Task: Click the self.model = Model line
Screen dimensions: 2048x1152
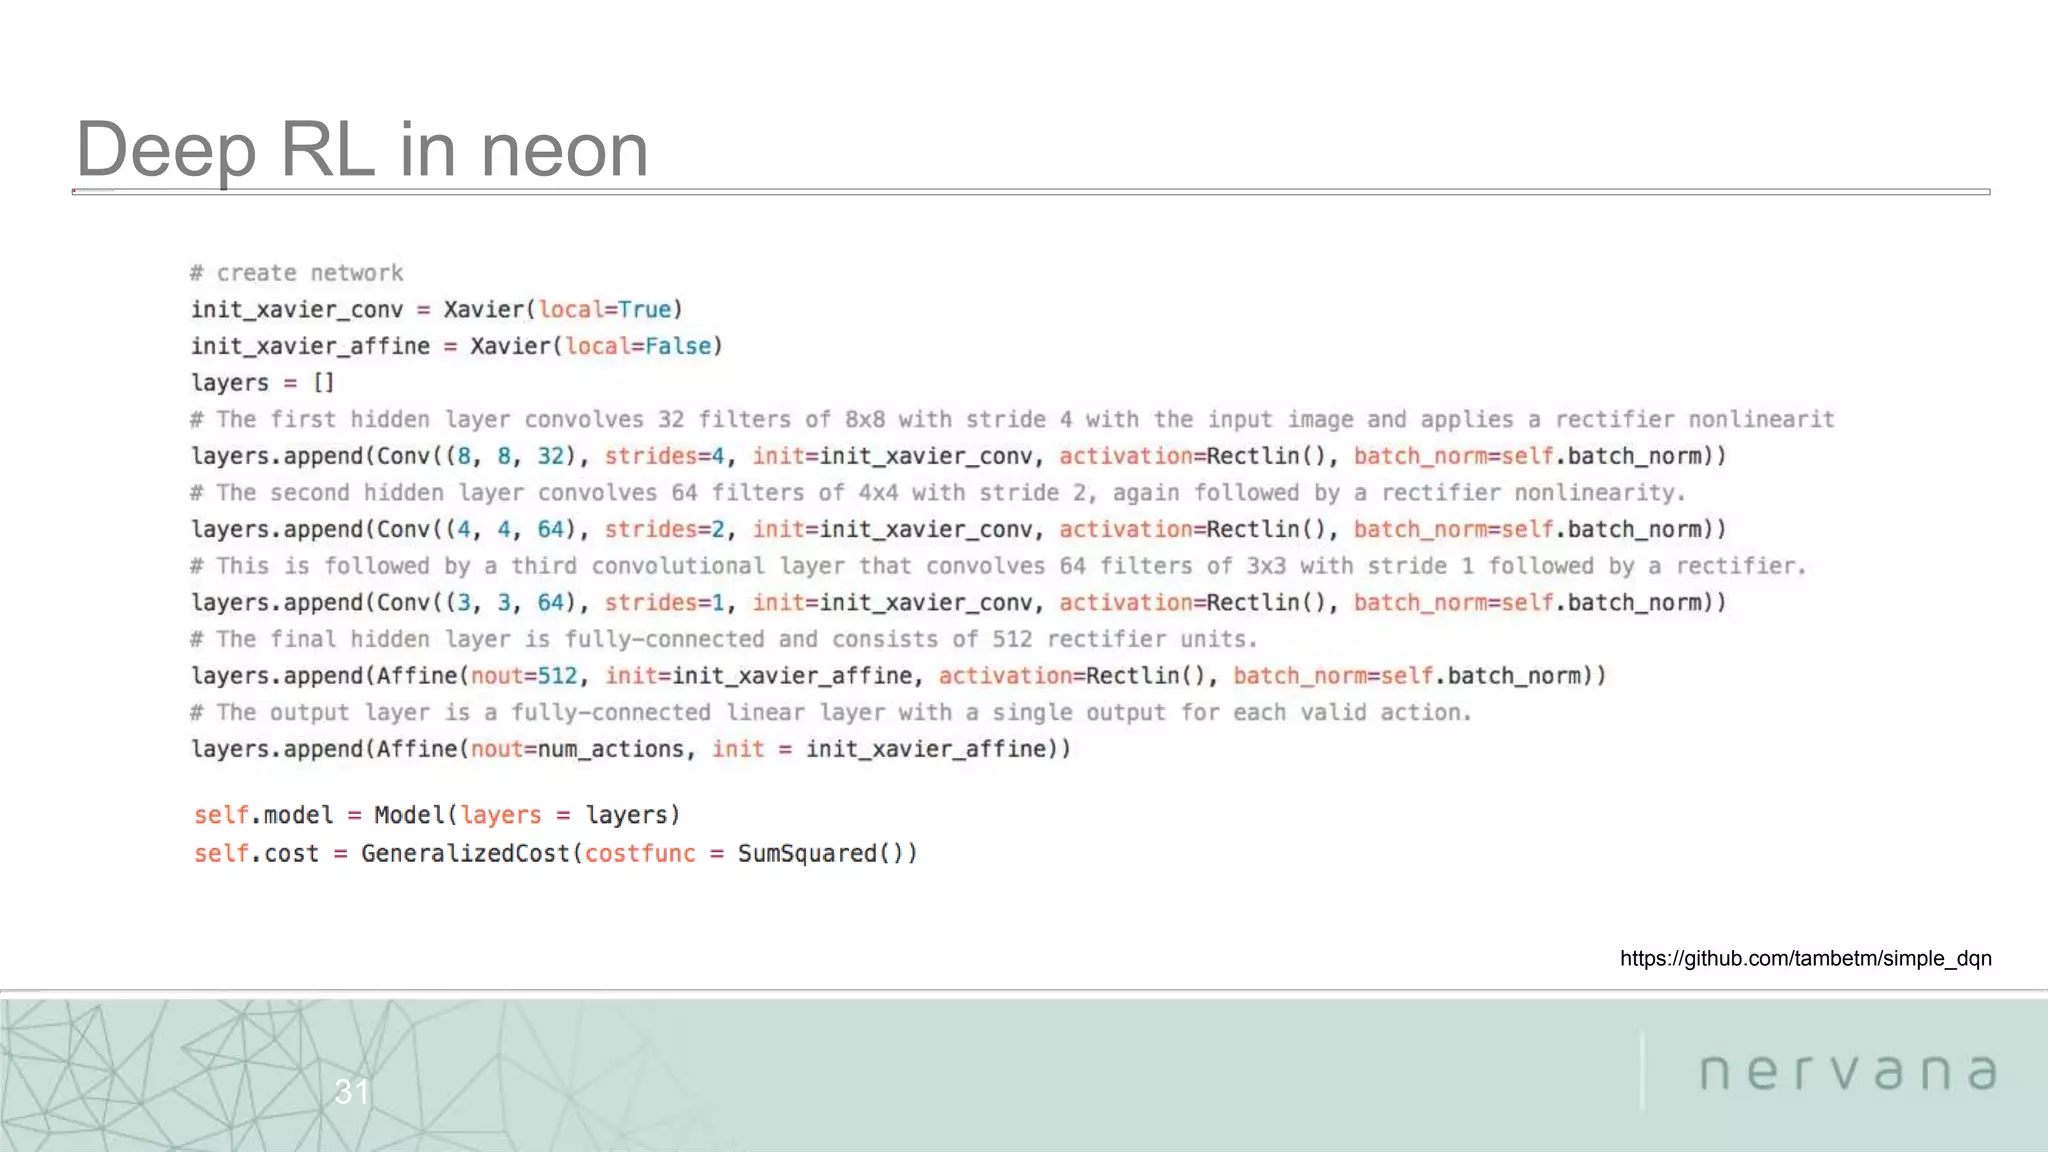Action: tap(437, 815)
